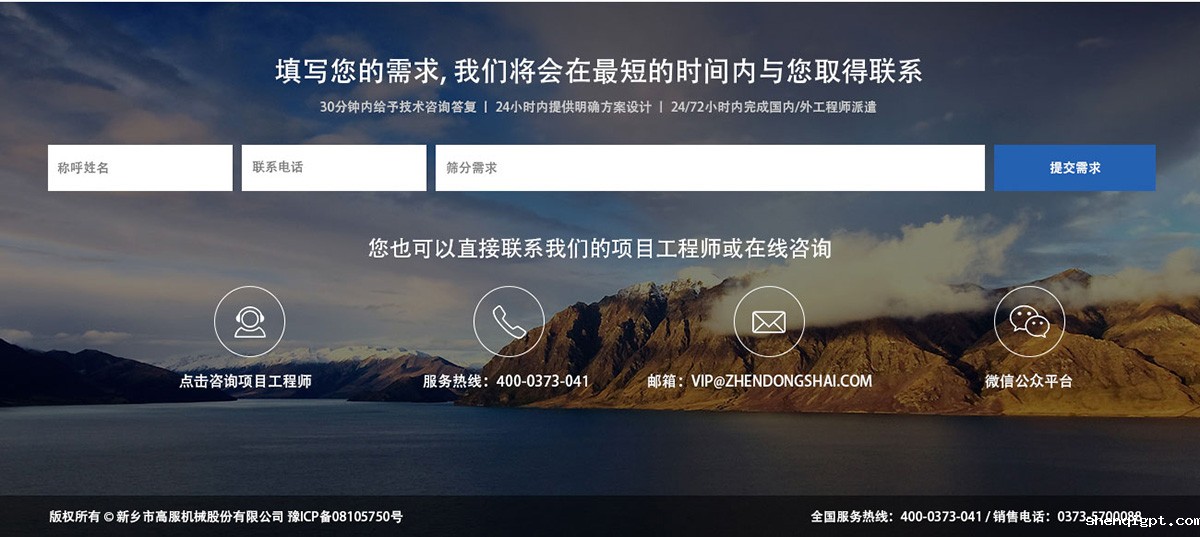This screenshot has width=1200, height=537.
Task: Focus the 称呼姓名 name input field
Action: [x=140, y=168]
